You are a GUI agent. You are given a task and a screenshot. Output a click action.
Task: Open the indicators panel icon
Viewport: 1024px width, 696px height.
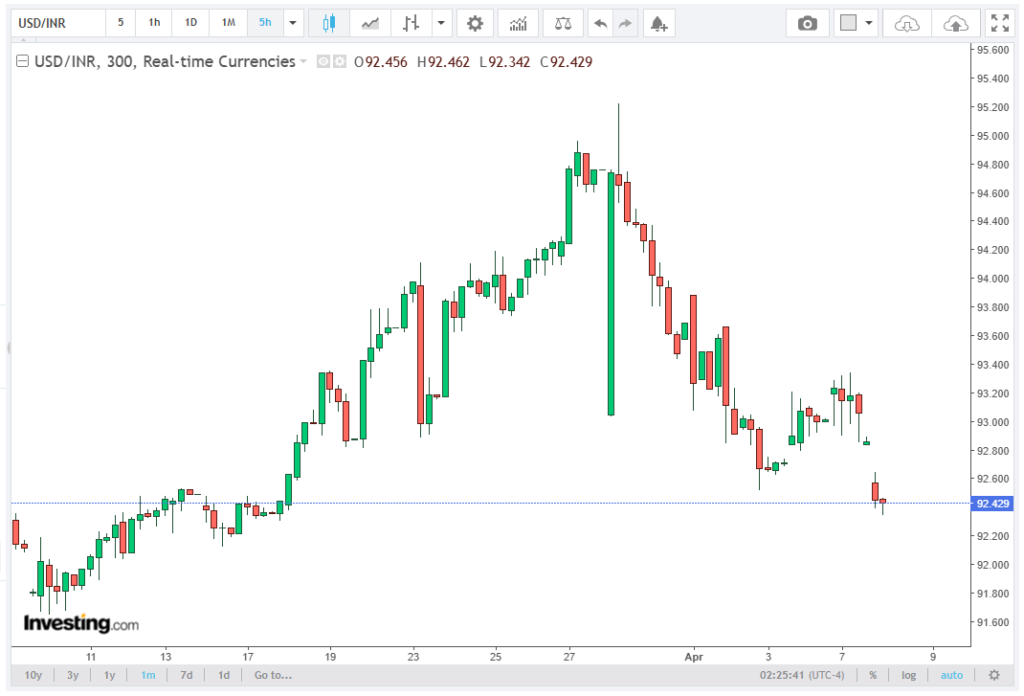pyautogui.click(x=518, y=23)
